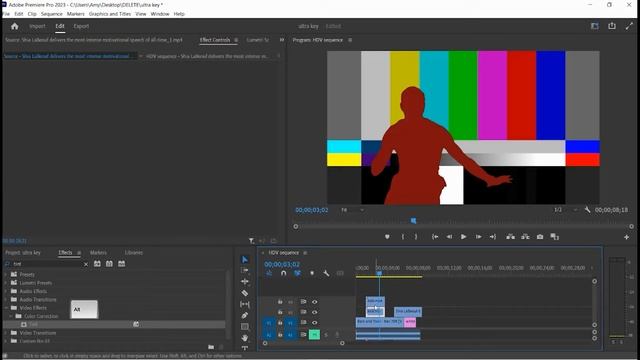The width and height of the screenshot is (640, 360).
Task: Expand the Audio Transitions folder
Action: coord(6,300)
